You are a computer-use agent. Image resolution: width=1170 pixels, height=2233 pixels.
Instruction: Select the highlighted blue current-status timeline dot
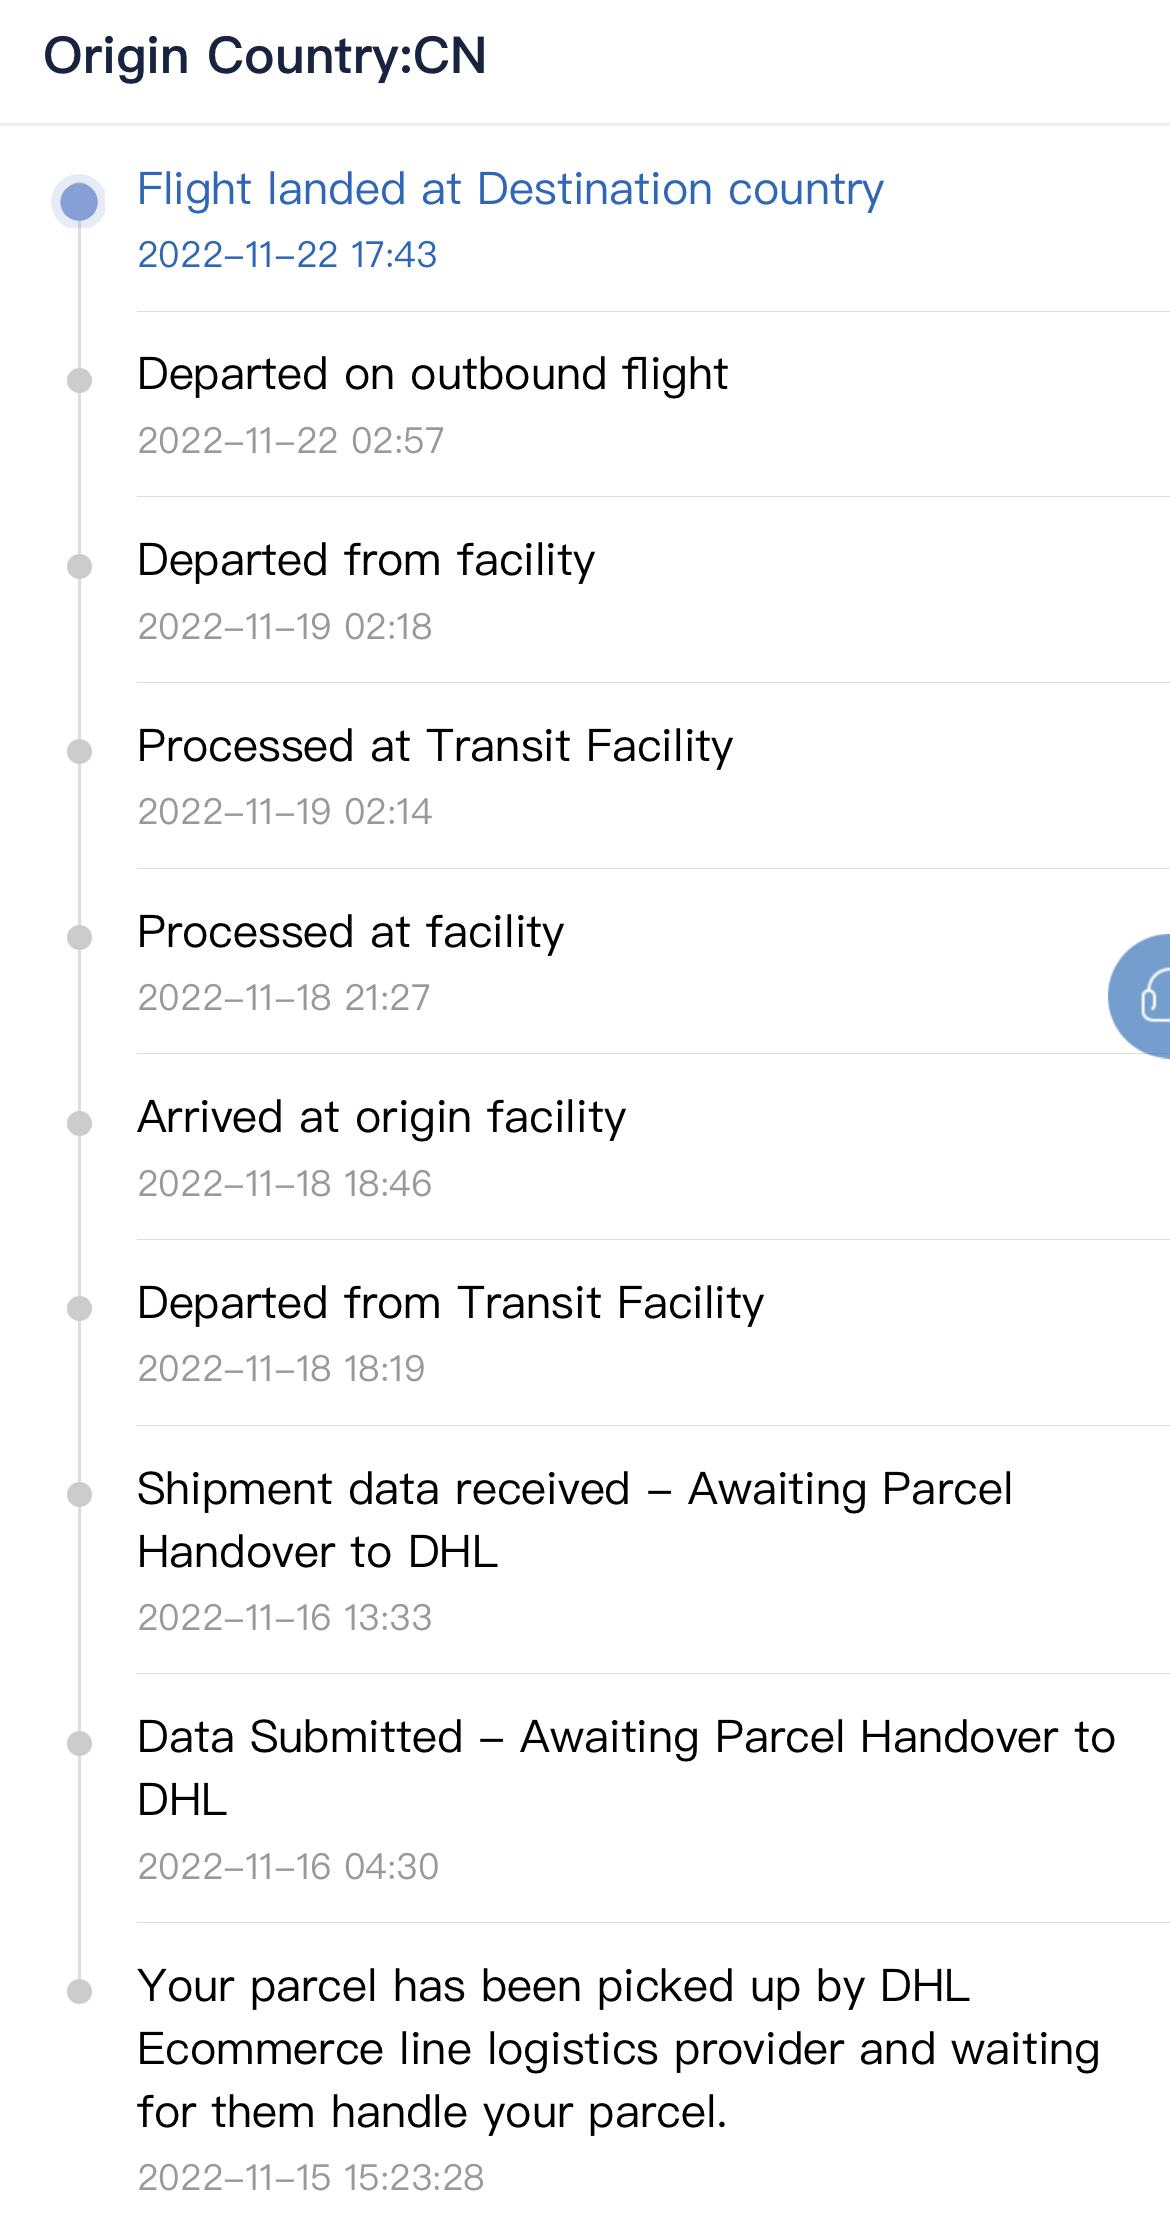(x=79, y=201)
